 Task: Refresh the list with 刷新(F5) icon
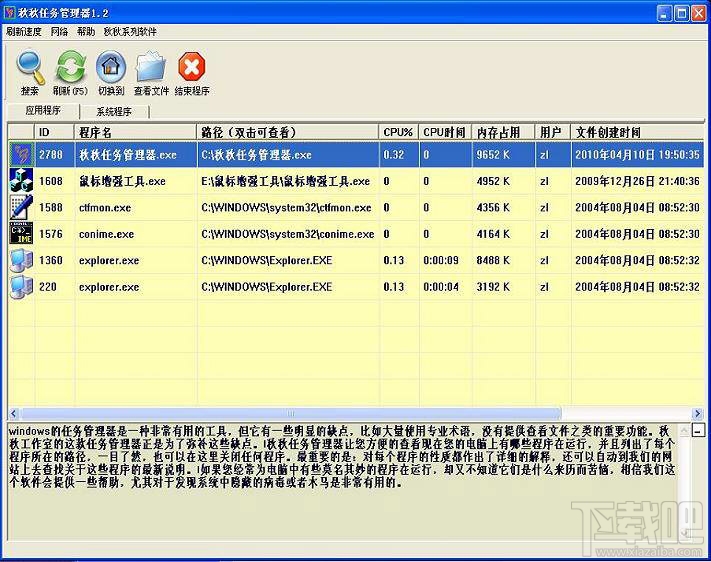point(70,67)
